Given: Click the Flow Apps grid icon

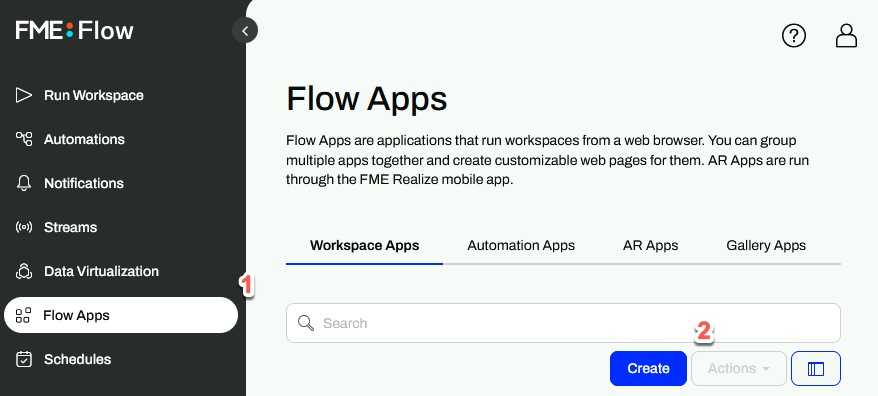Looking at the screenshot, I should pos(23,315).
